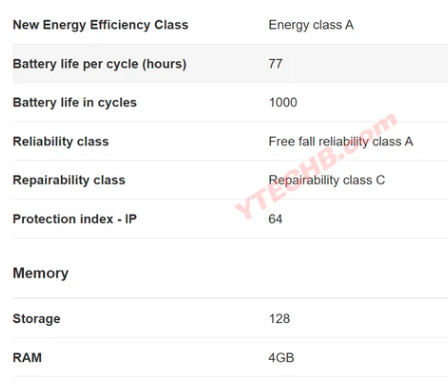
Task: Click the empty area beside Memory heading
Action: pos(258,273)
